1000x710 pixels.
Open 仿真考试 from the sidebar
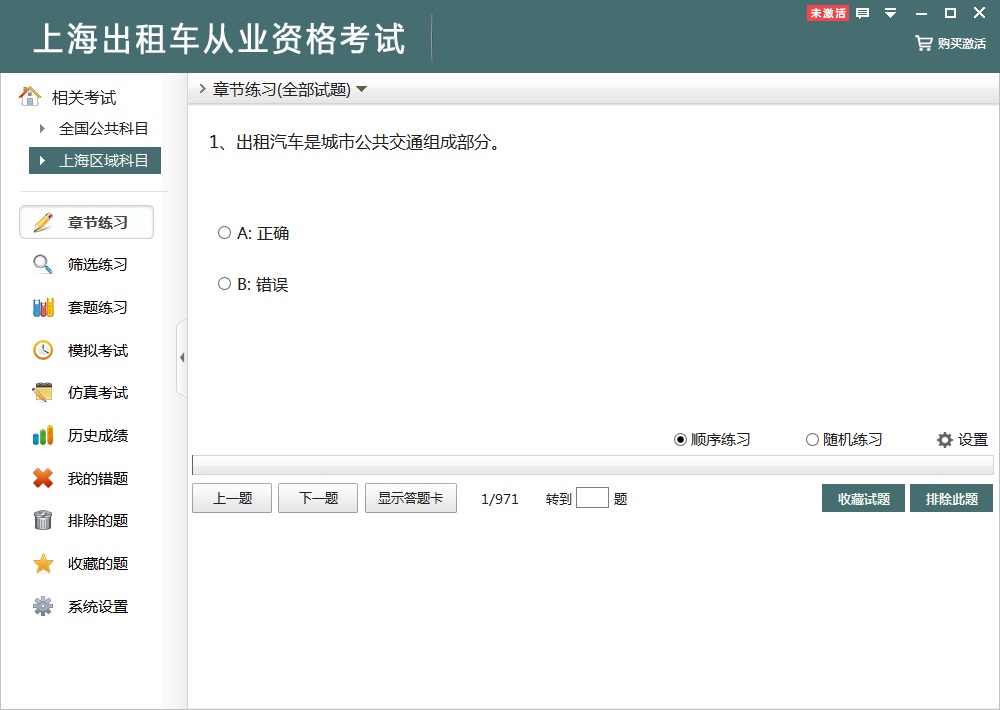click(97, 393)
